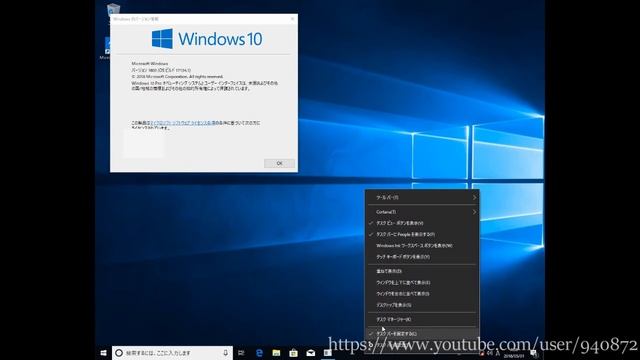Click the Windows 10 logo in dialog
This screenshot has width=640, height=360.
point(207,39)
